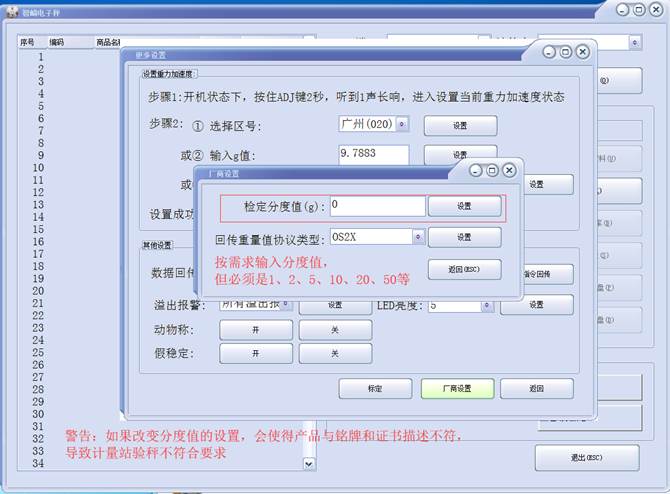The image size is (670, 494).
Task: Select row number 34 in the list
Action: pyautogui.click(x=38, y=463)
